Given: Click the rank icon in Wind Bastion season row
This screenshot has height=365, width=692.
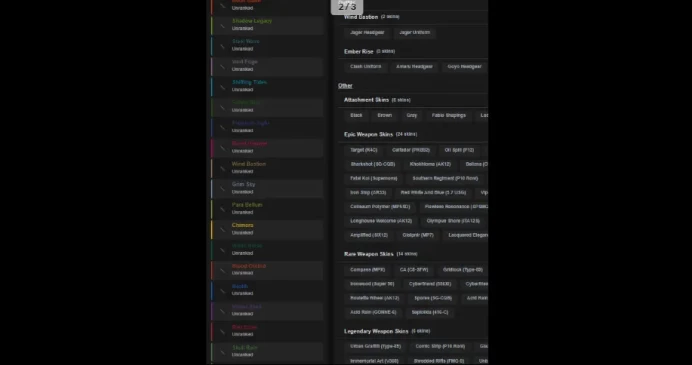Looking at the screenshot, I should click(x=223, y=169).
